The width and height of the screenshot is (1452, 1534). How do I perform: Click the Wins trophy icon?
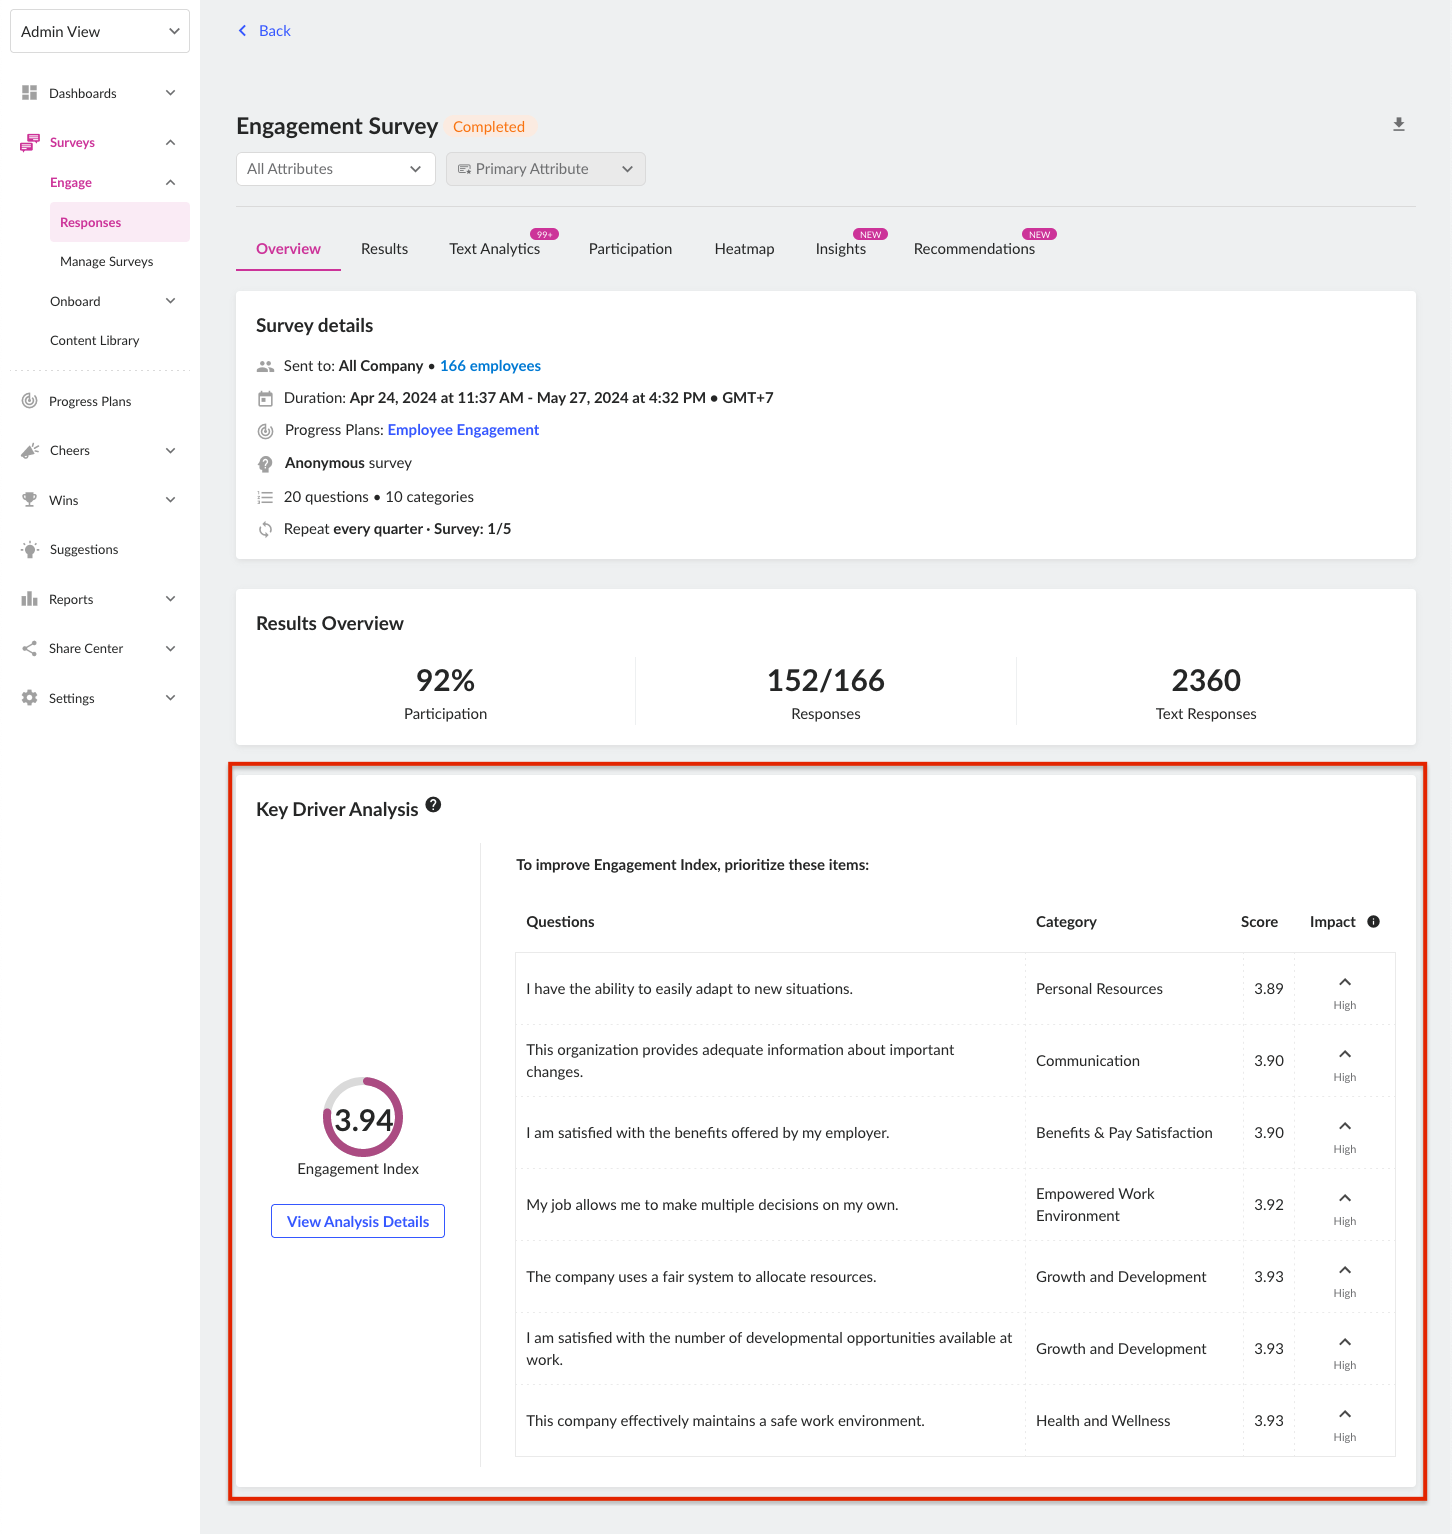click(x=29, y=500)
